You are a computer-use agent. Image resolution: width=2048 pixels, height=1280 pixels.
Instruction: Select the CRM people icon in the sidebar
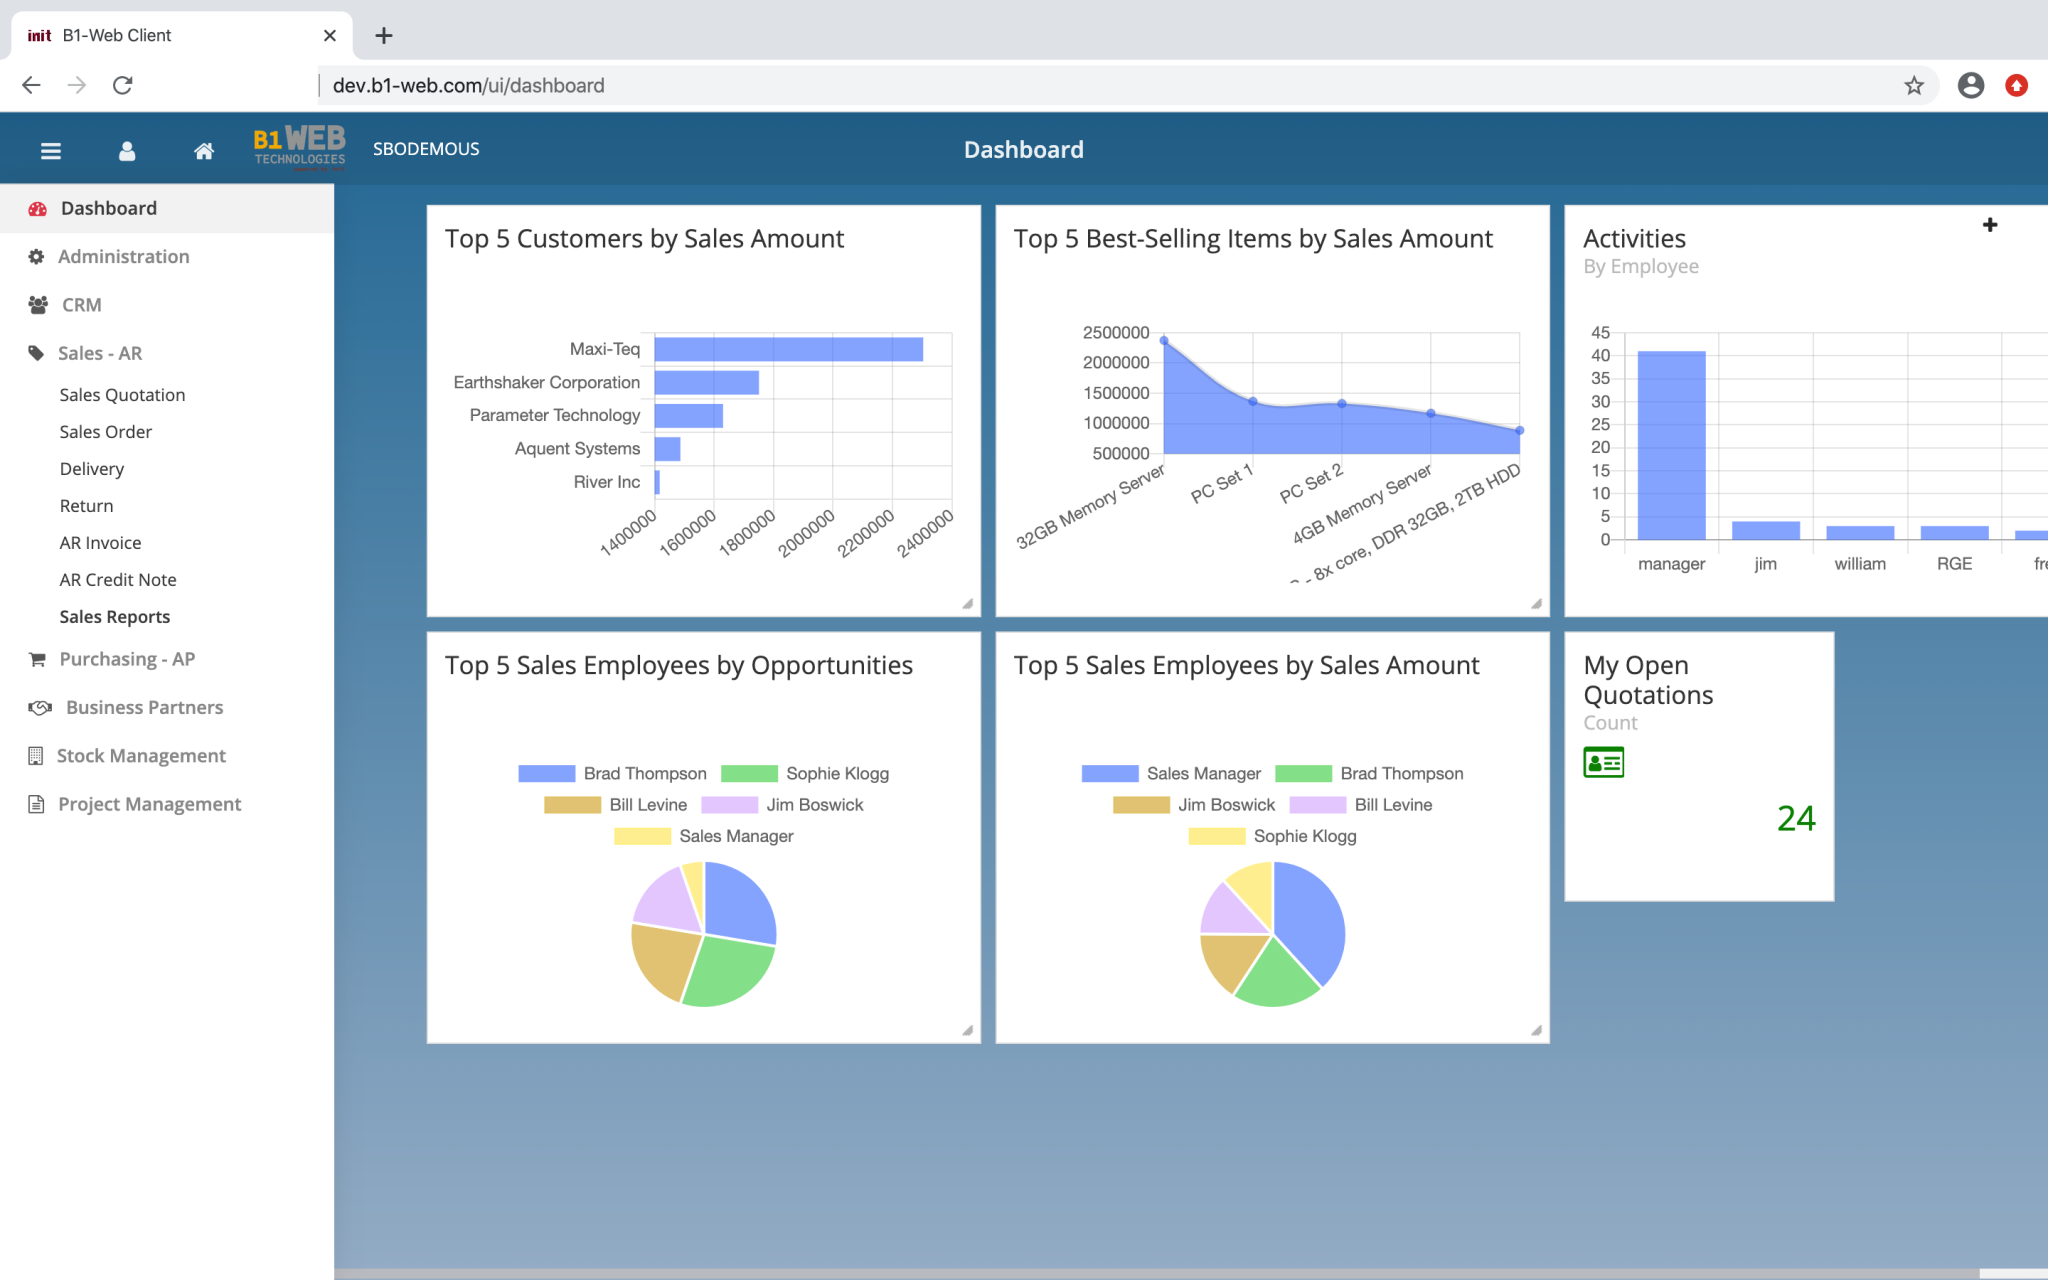38,304
